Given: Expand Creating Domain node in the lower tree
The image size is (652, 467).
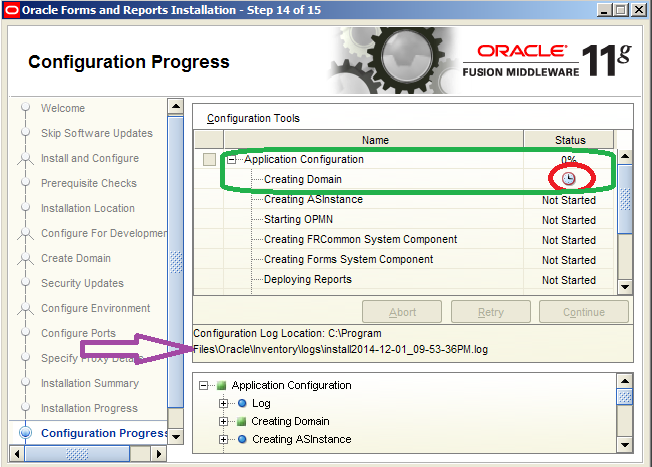Looking at the screenshot, I should [x=223, y=422].
